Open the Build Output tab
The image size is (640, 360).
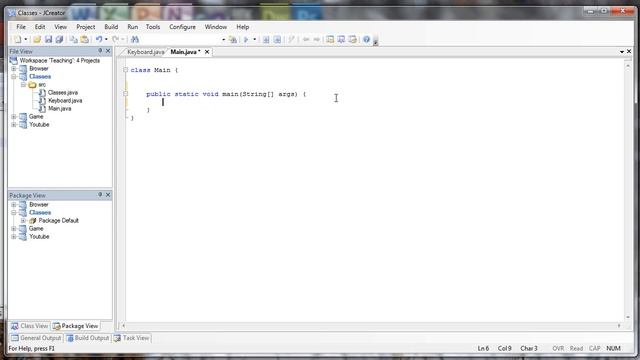tap(88, 338)
